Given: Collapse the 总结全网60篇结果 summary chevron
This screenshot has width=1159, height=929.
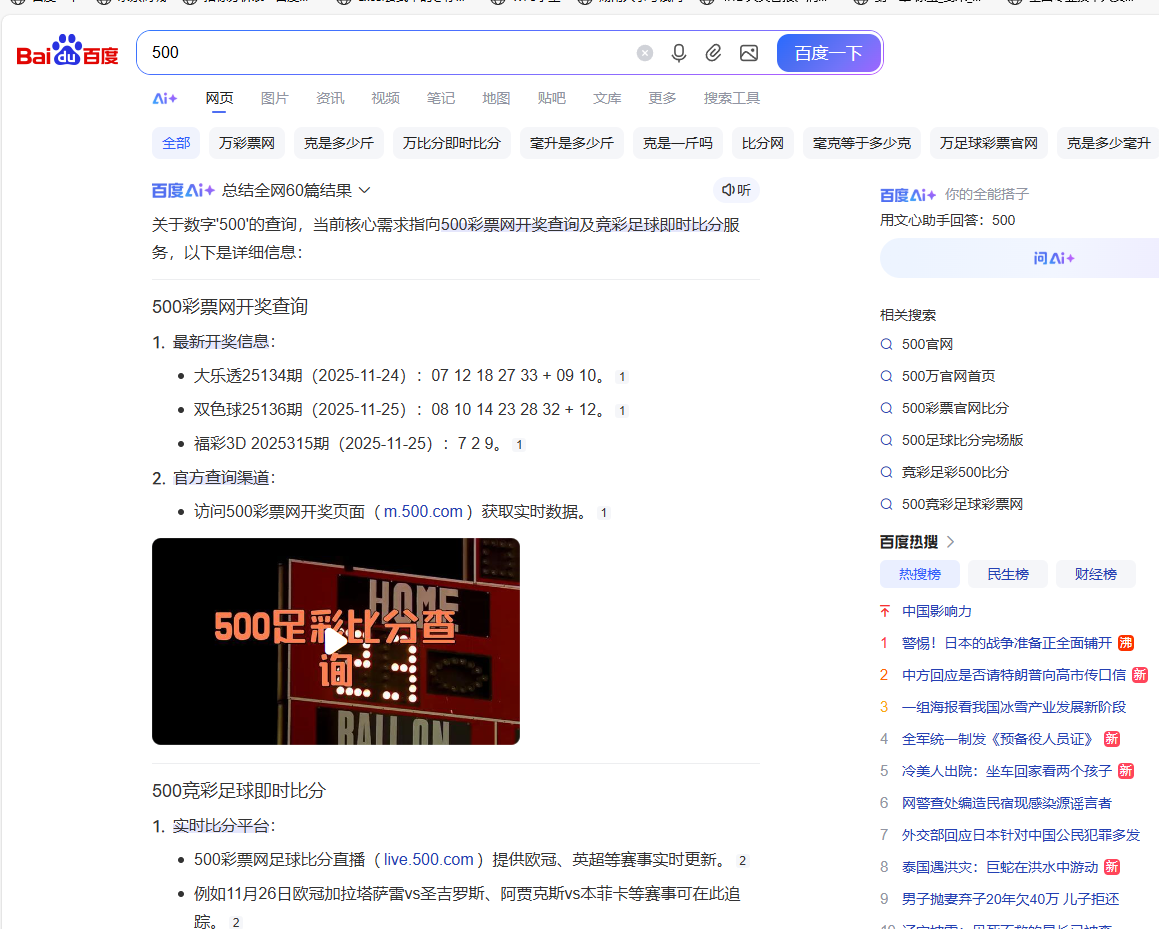Looking at the screenshot, I should [x=364, y=189].
